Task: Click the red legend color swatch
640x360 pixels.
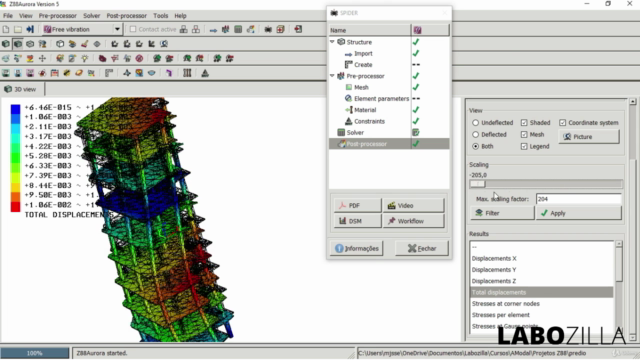Action: click(x=16, y=207)
